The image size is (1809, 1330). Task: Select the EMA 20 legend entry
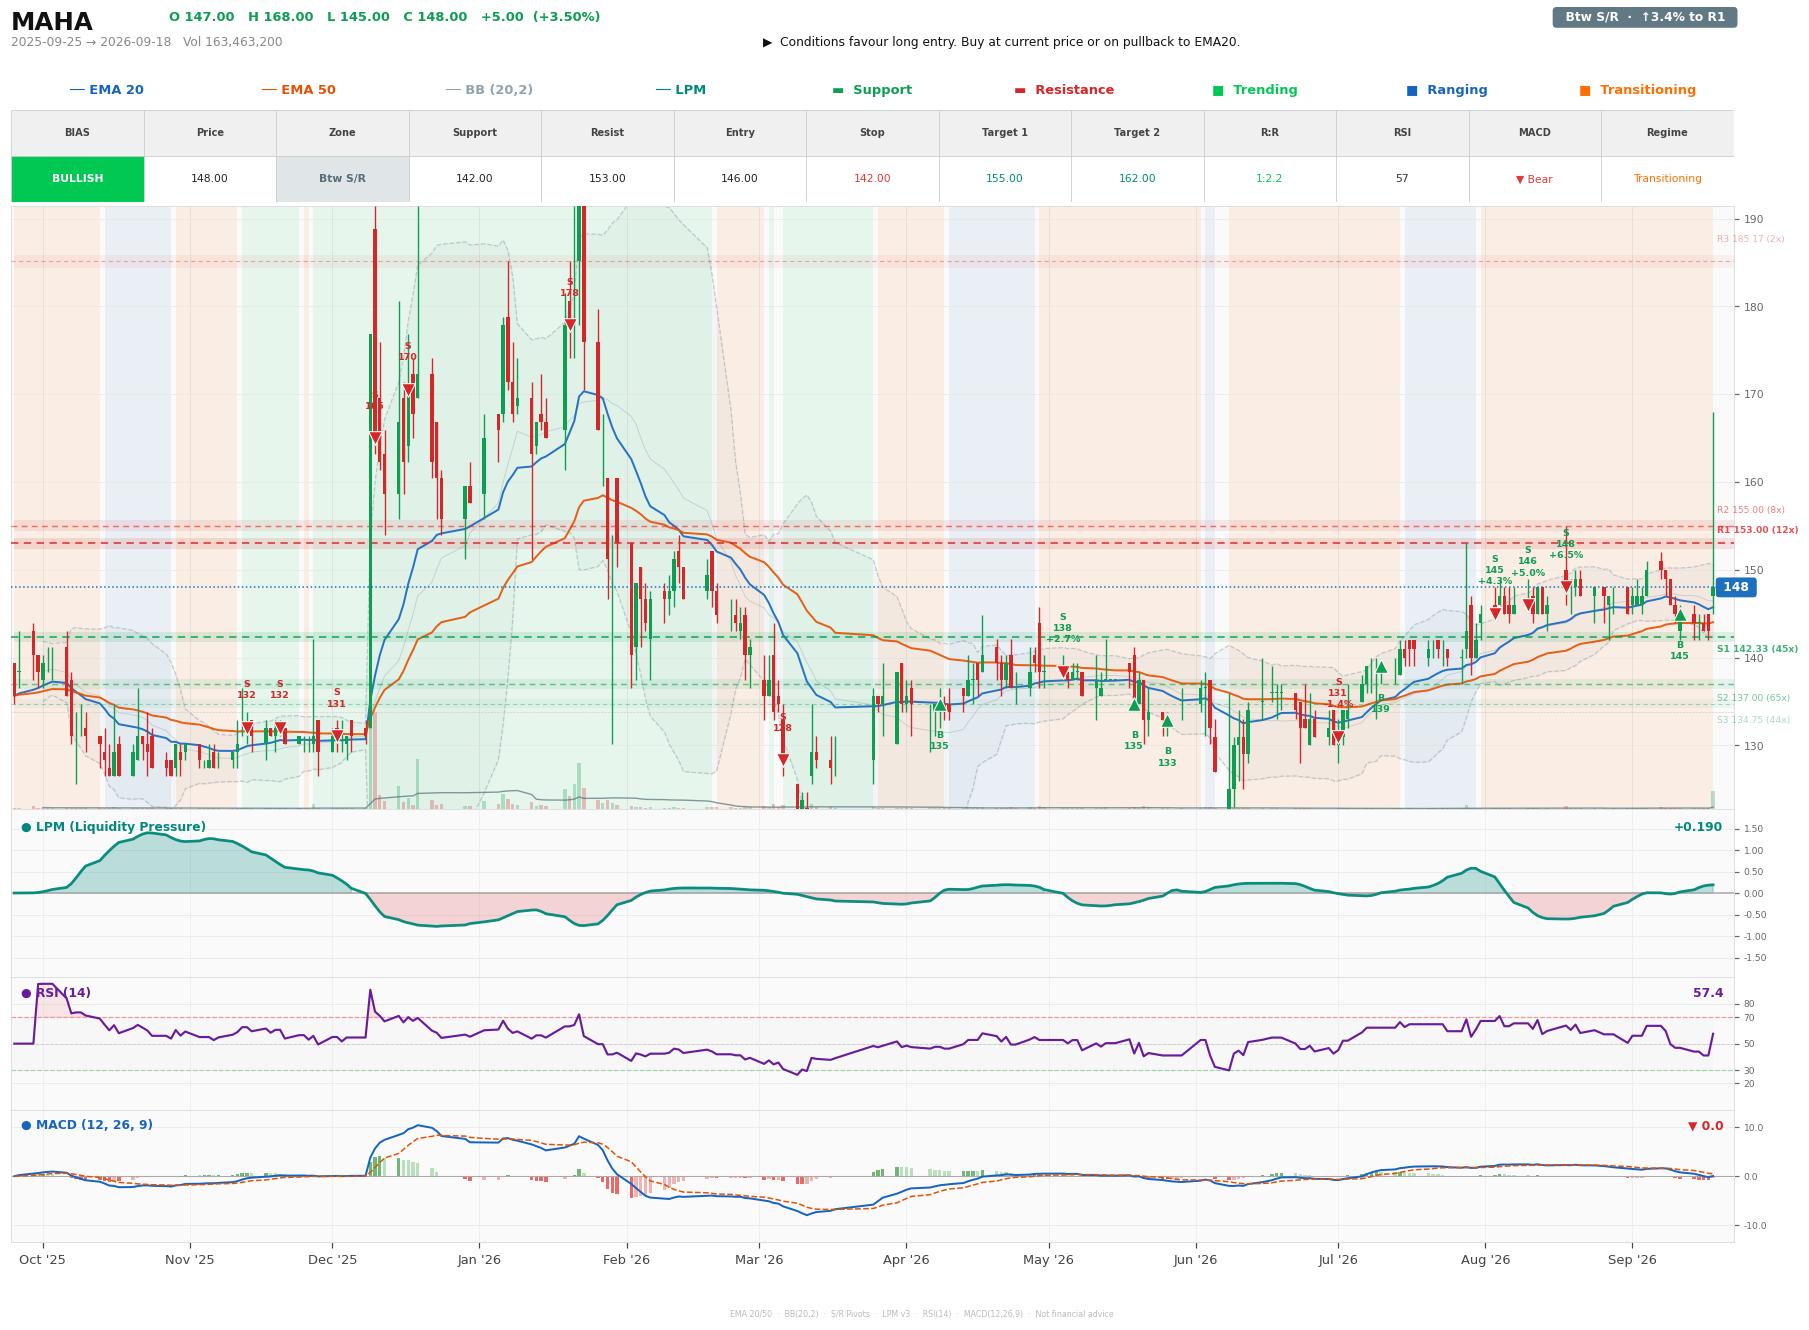107,90
